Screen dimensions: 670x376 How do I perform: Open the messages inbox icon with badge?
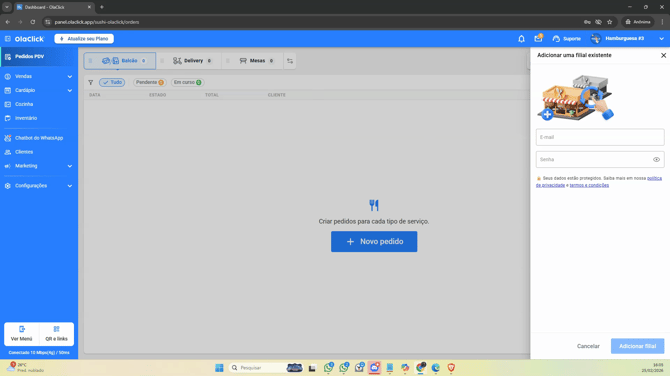(538, 38)
